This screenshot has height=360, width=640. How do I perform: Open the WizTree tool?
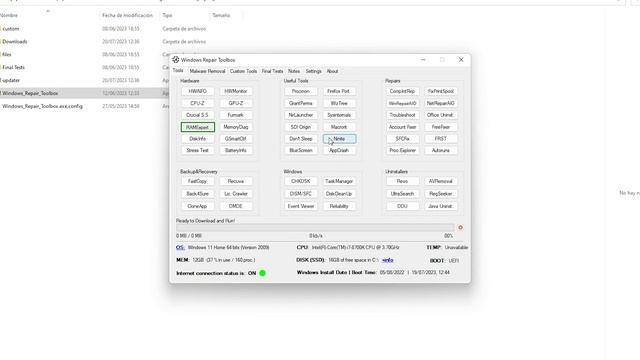pyautogui.click(x=339, y=103)
